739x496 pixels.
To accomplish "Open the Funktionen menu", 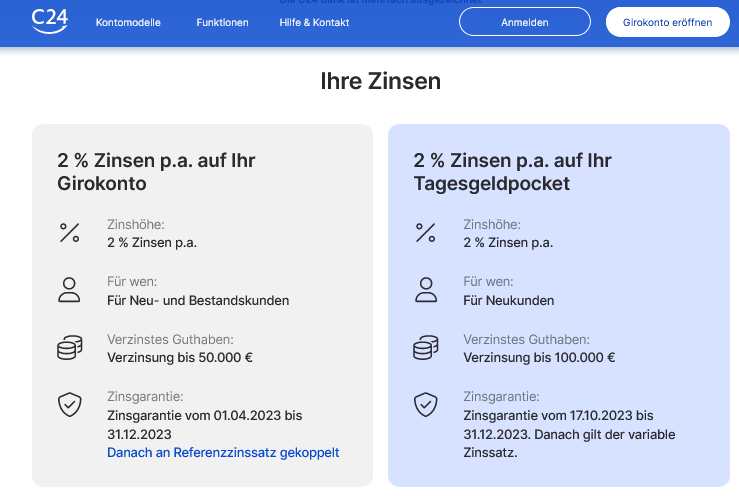I will click(x=222, y=23).
